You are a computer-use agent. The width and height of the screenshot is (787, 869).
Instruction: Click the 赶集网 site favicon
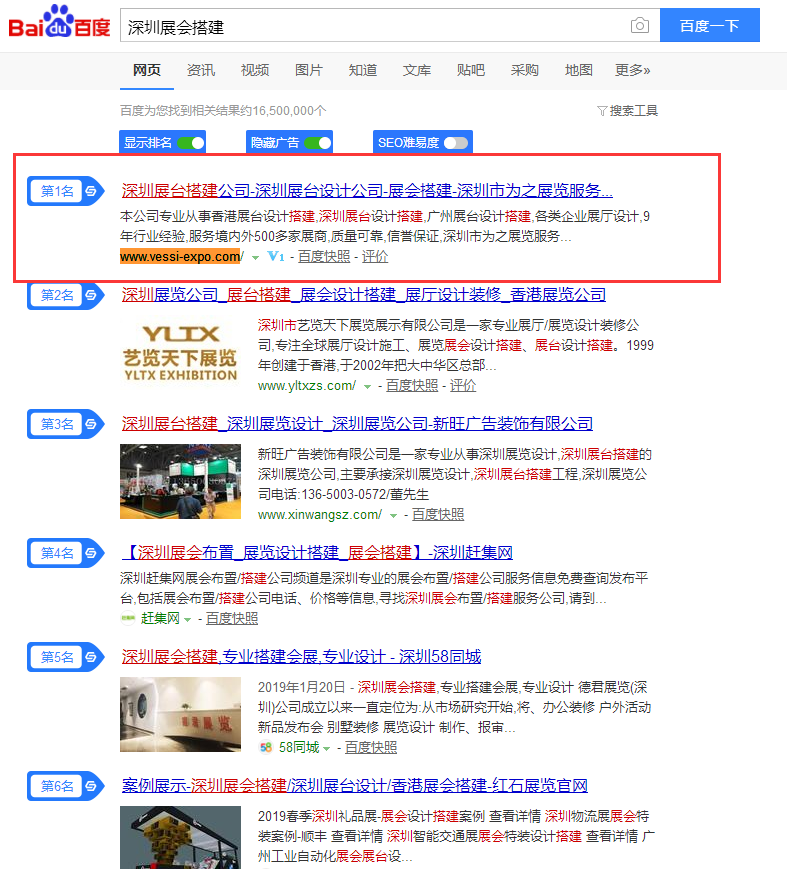point(128,618)
